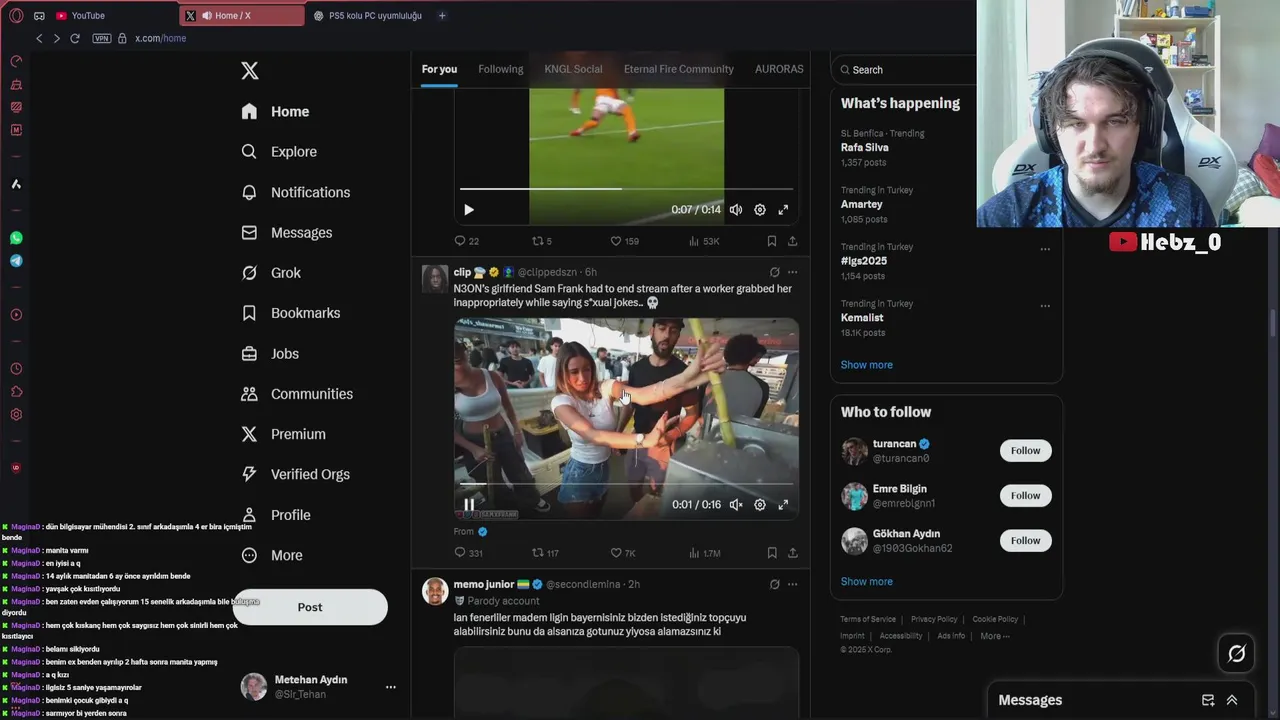Switch to the Following tab
This screenshot has width=1280, height=720.
(501, 69)
